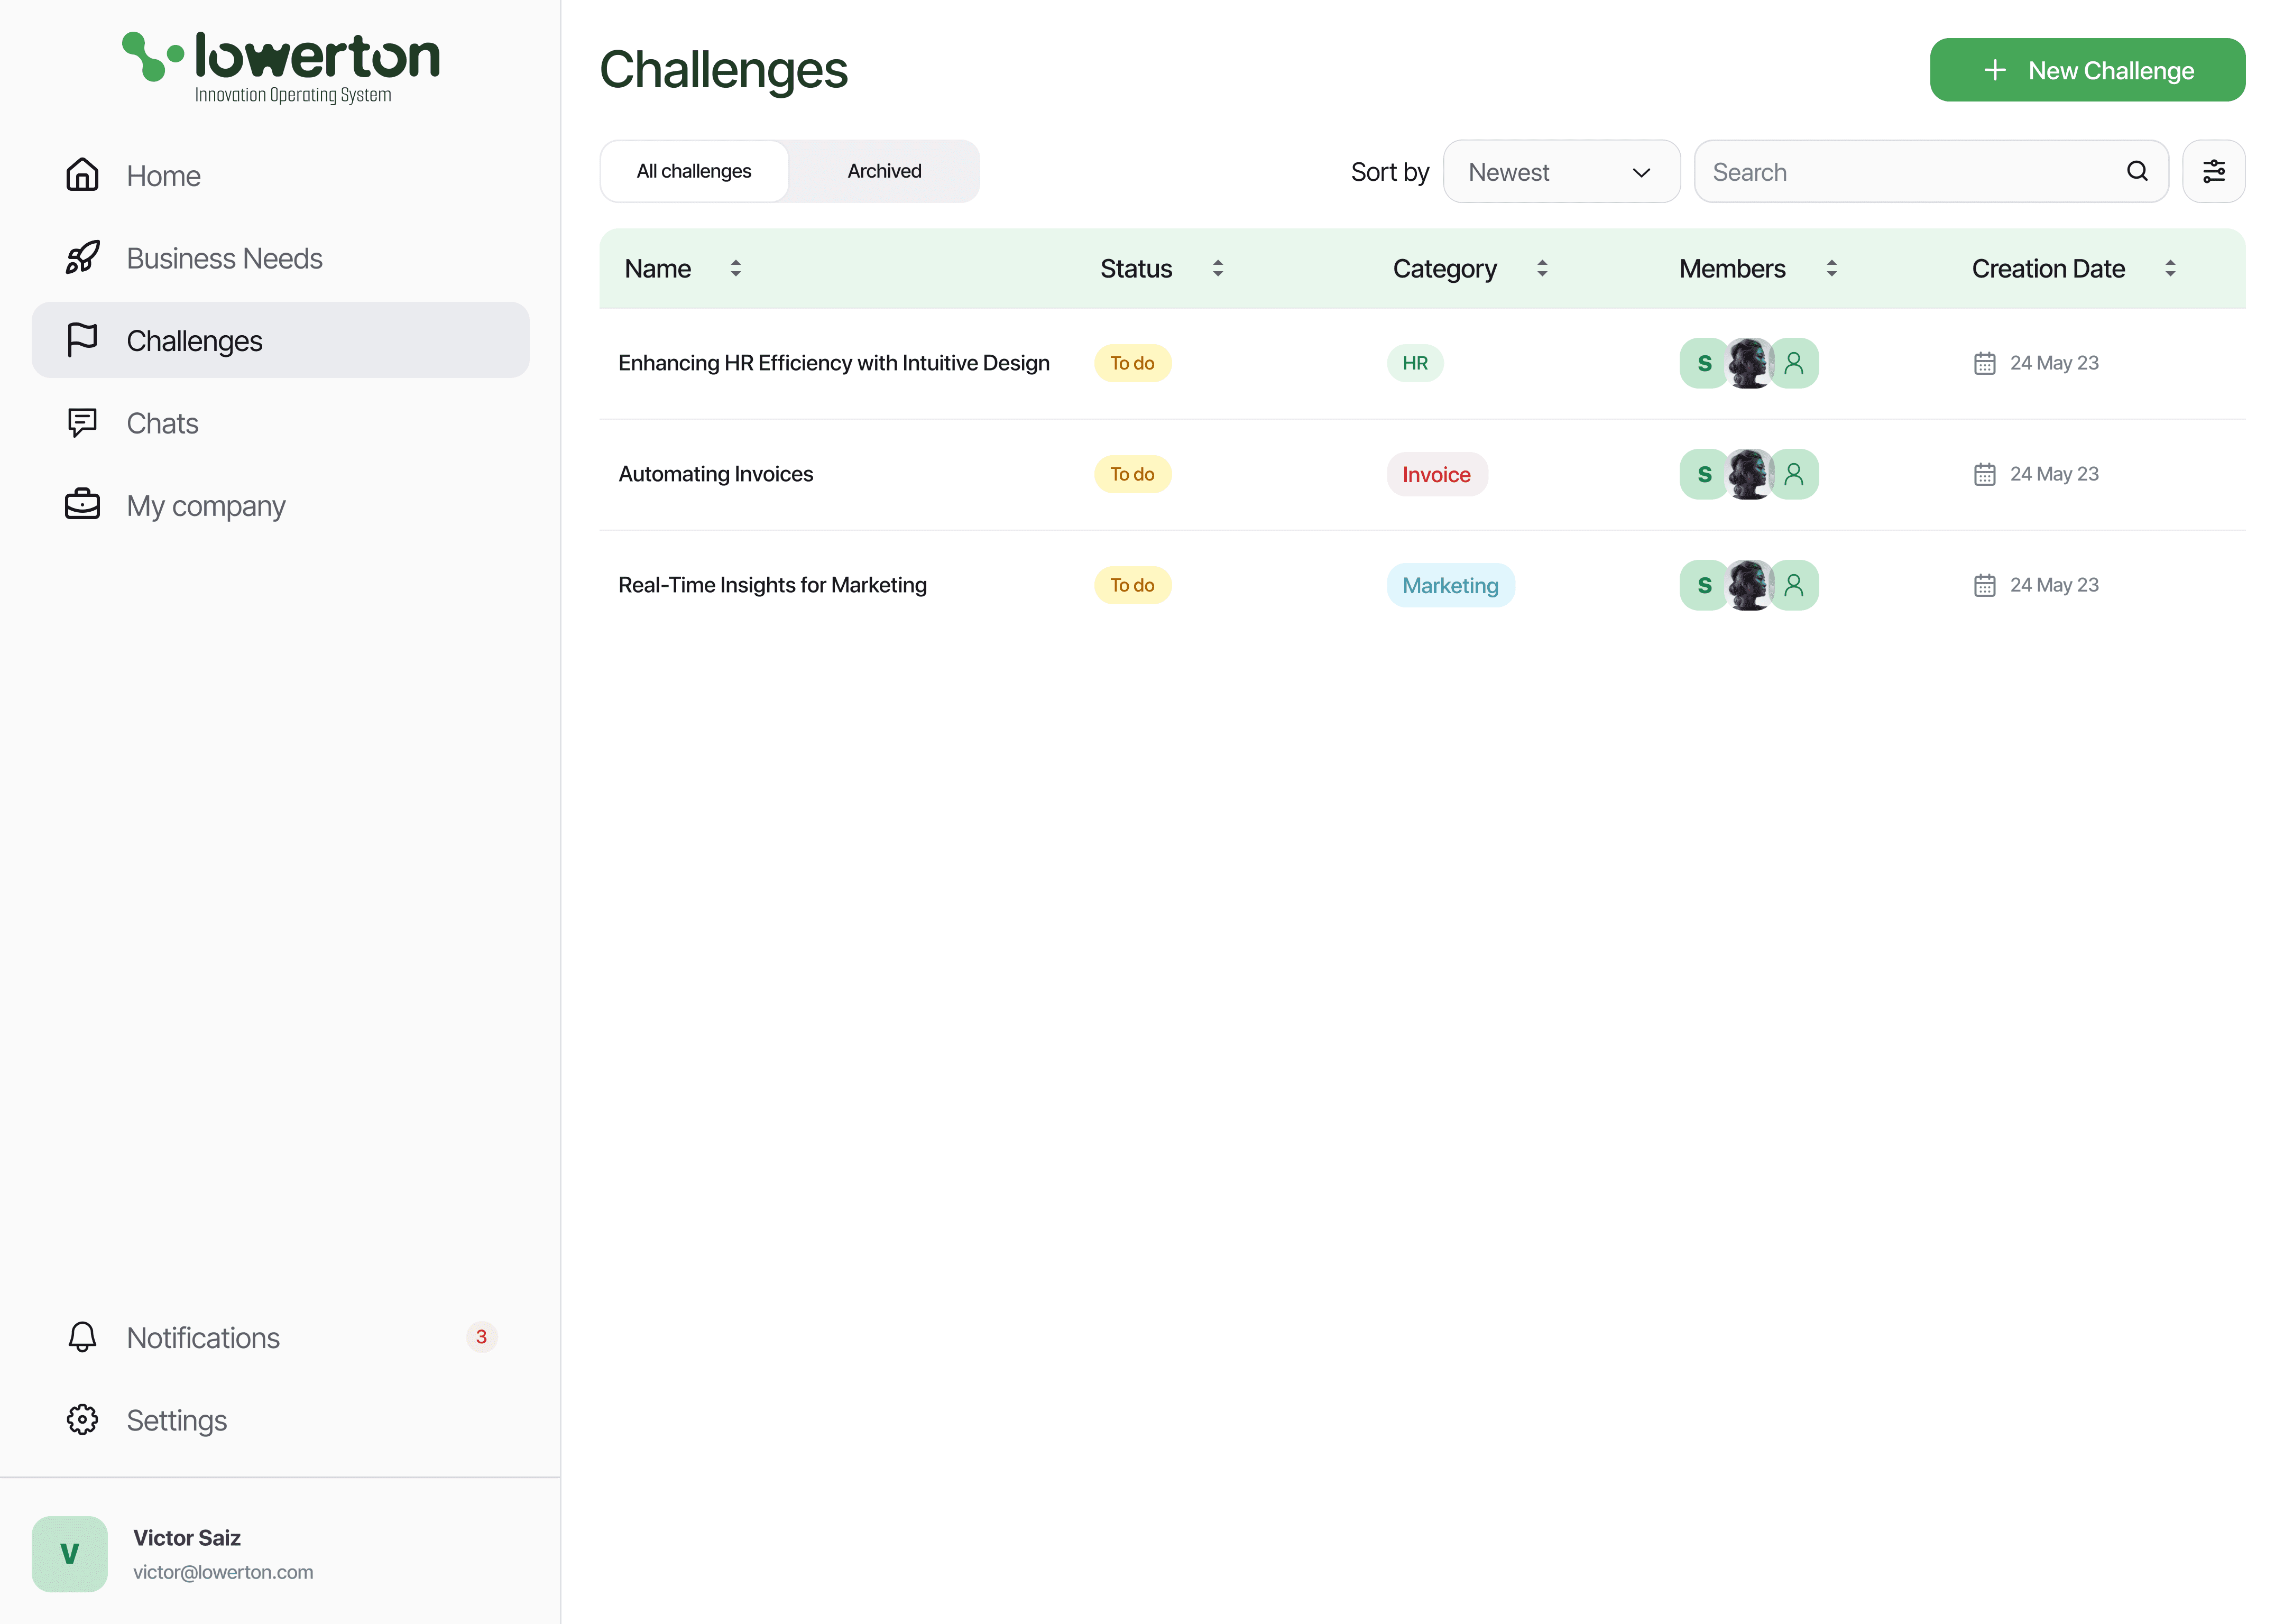Open Enhancing HR Efficiency challenge
Image resolution: width=2284 pixels, height=1624 pixels.
coord(833,363)
